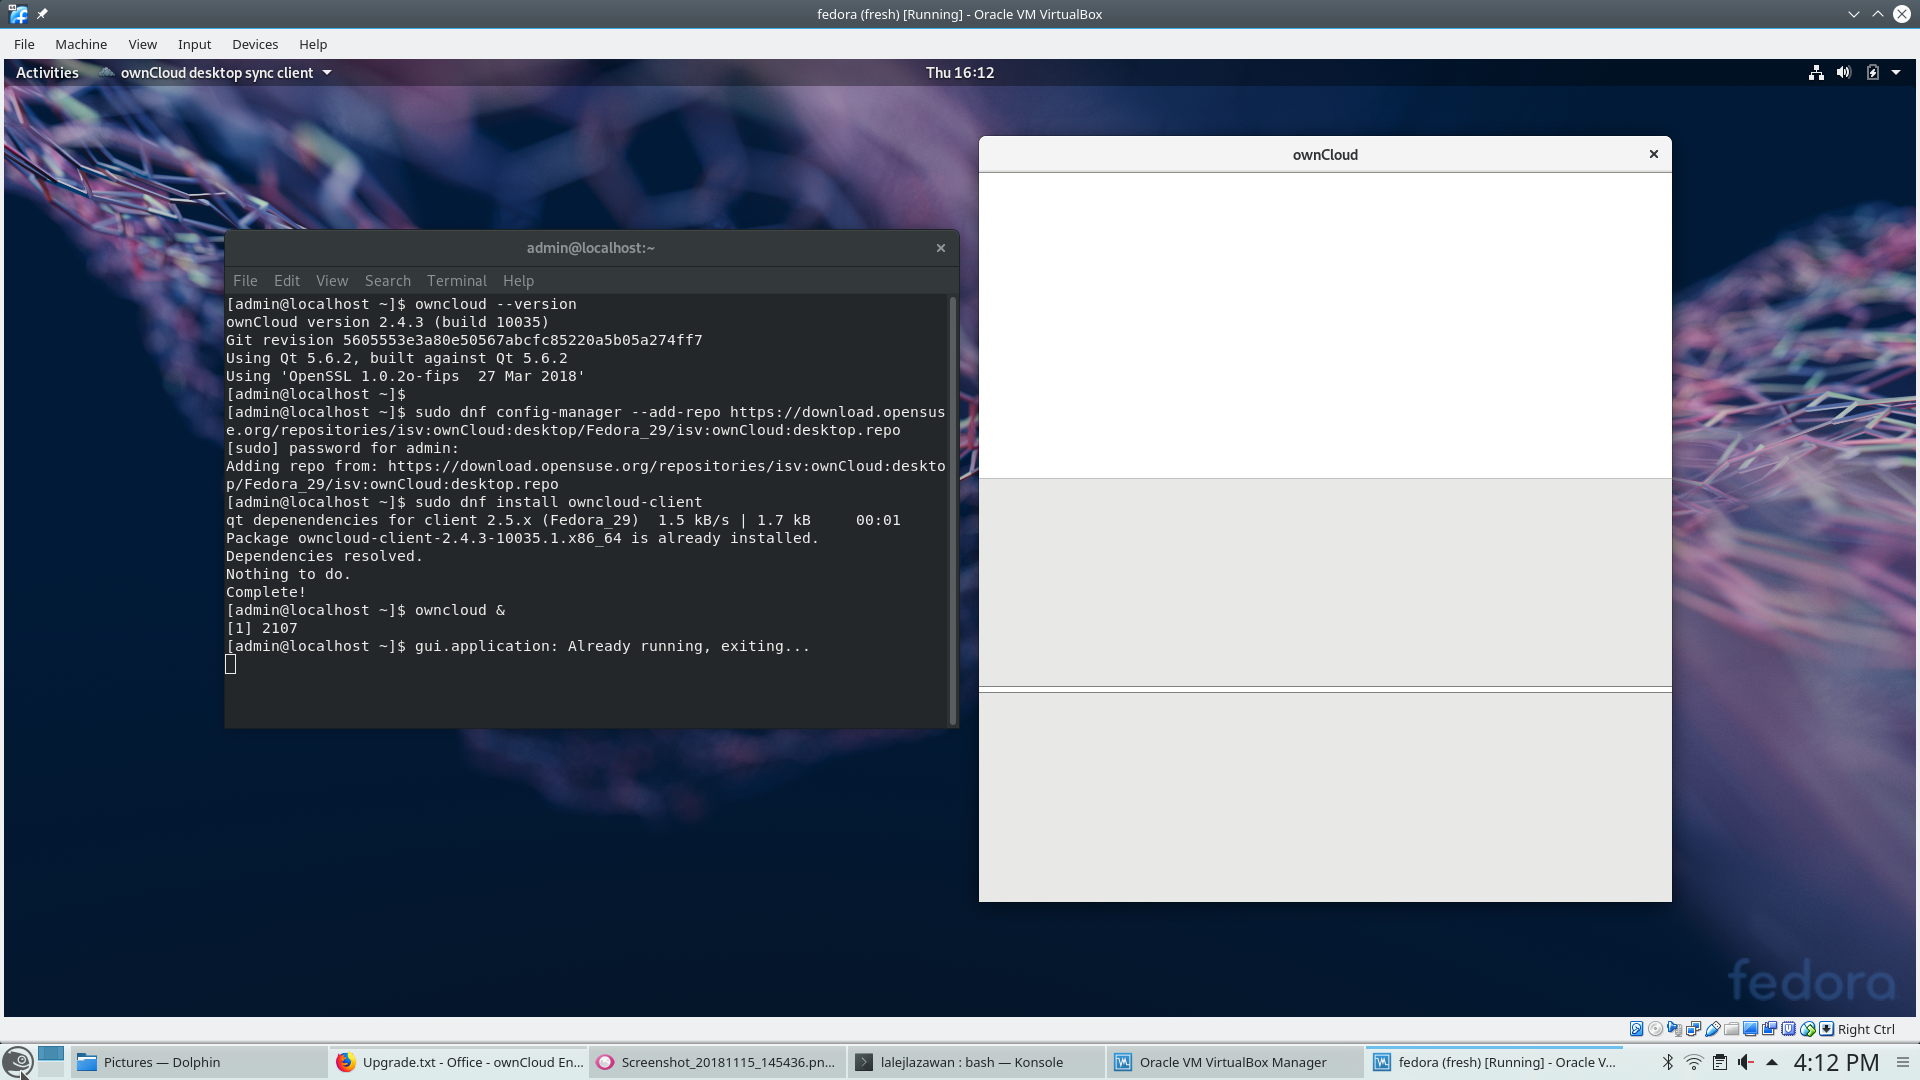
Task: Click the VirtualBox display status icon
Action: (1750, 1029)
